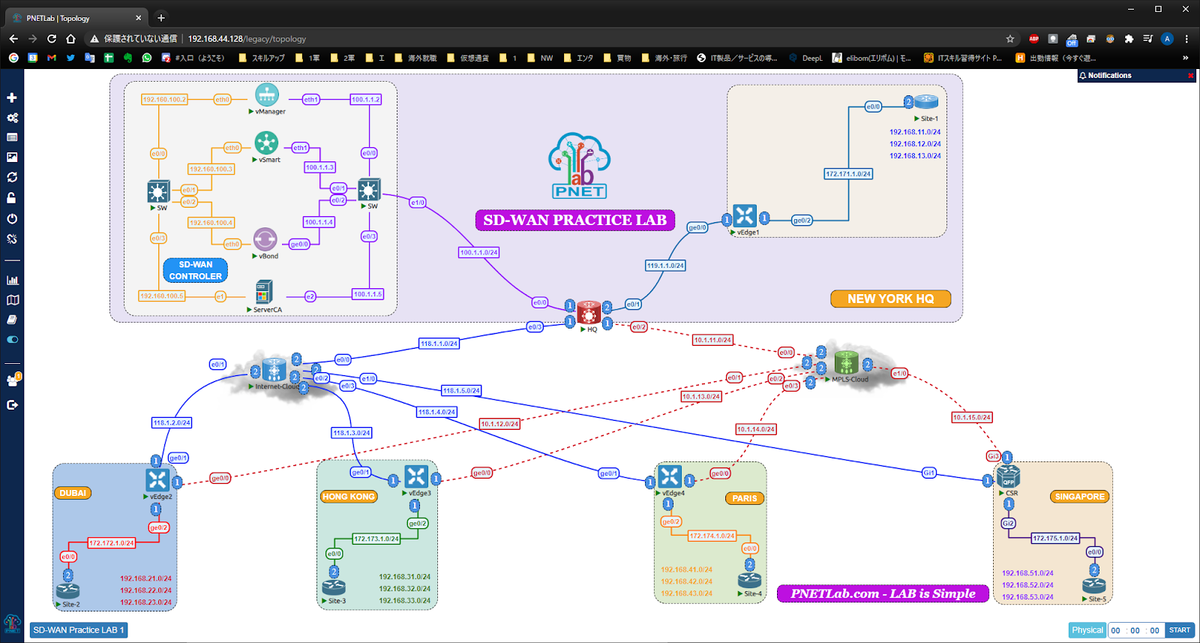The width and height of the screenshot is (1200, 643).
Task: Click the START timer button
Action: (1178, 630)
